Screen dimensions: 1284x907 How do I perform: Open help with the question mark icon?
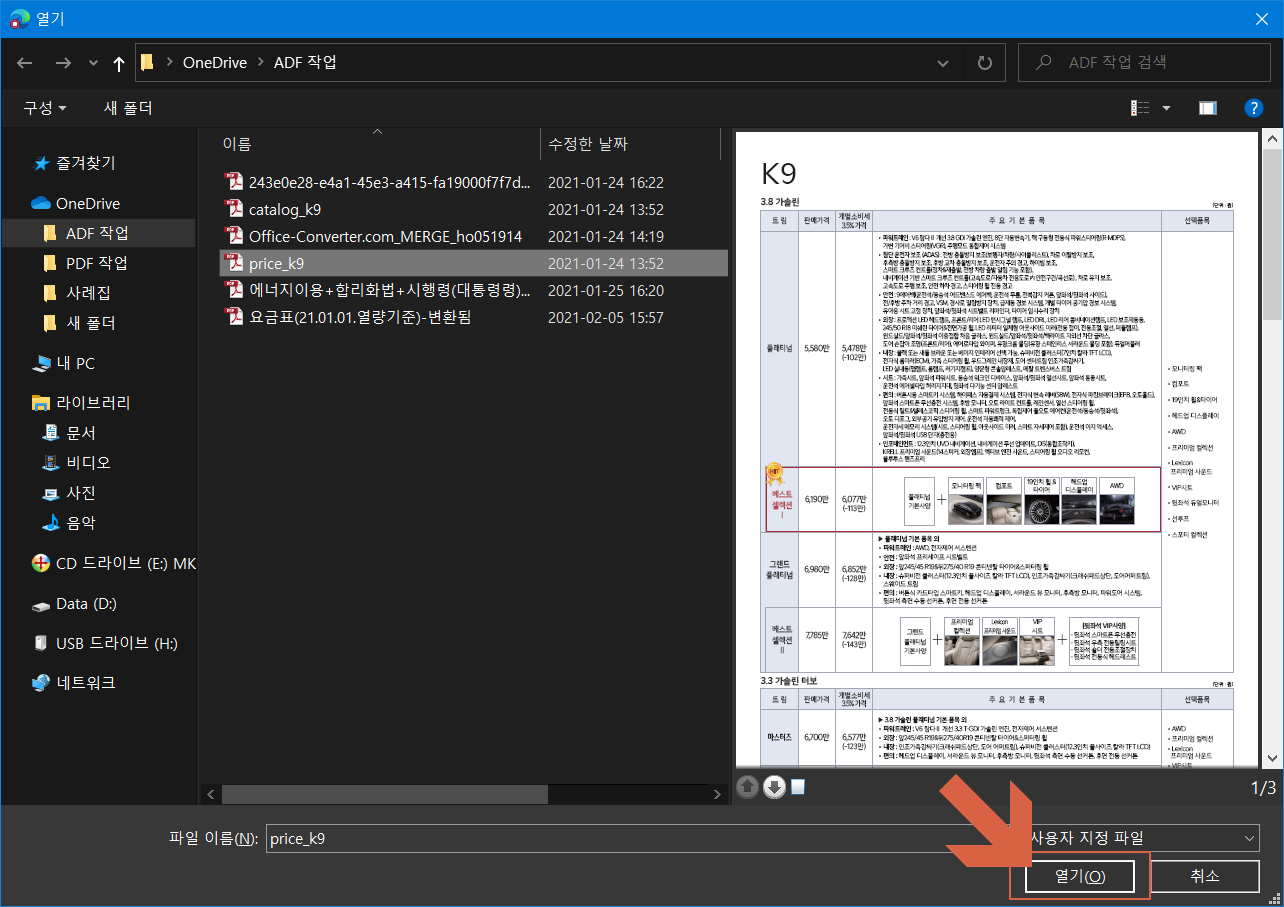click(x=1253, y=107)
